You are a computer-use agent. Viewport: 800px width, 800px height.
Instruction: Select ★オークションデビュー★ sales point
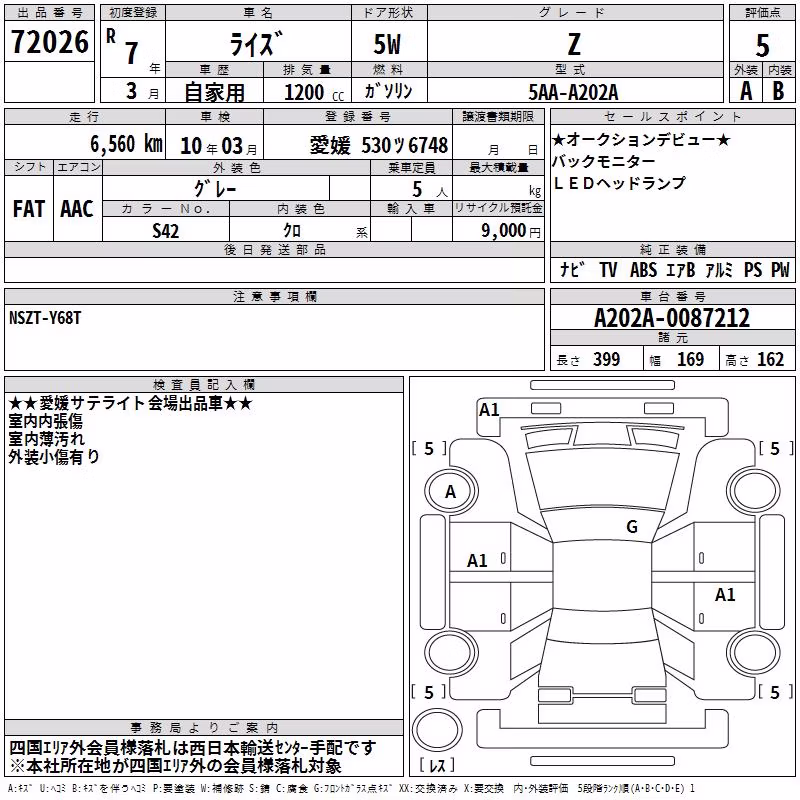641,139
